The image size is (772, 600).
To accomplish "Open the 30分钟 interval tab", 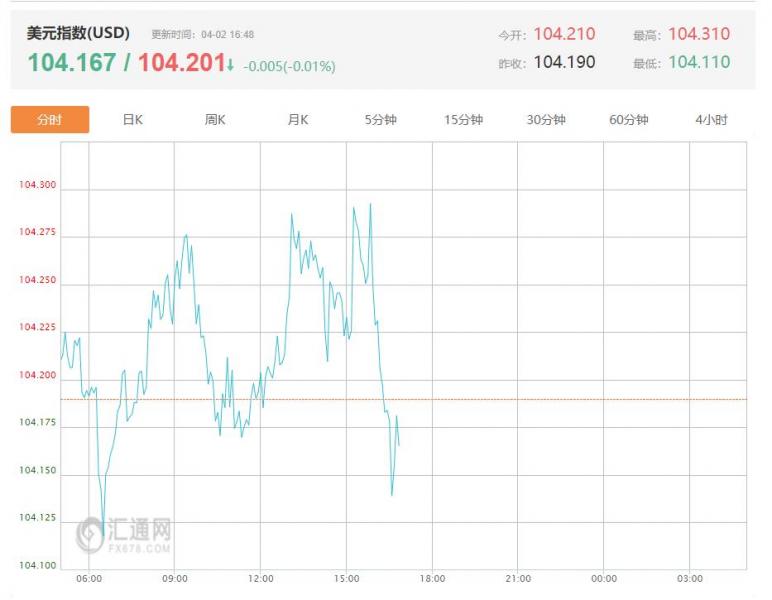I will point(546,120).
